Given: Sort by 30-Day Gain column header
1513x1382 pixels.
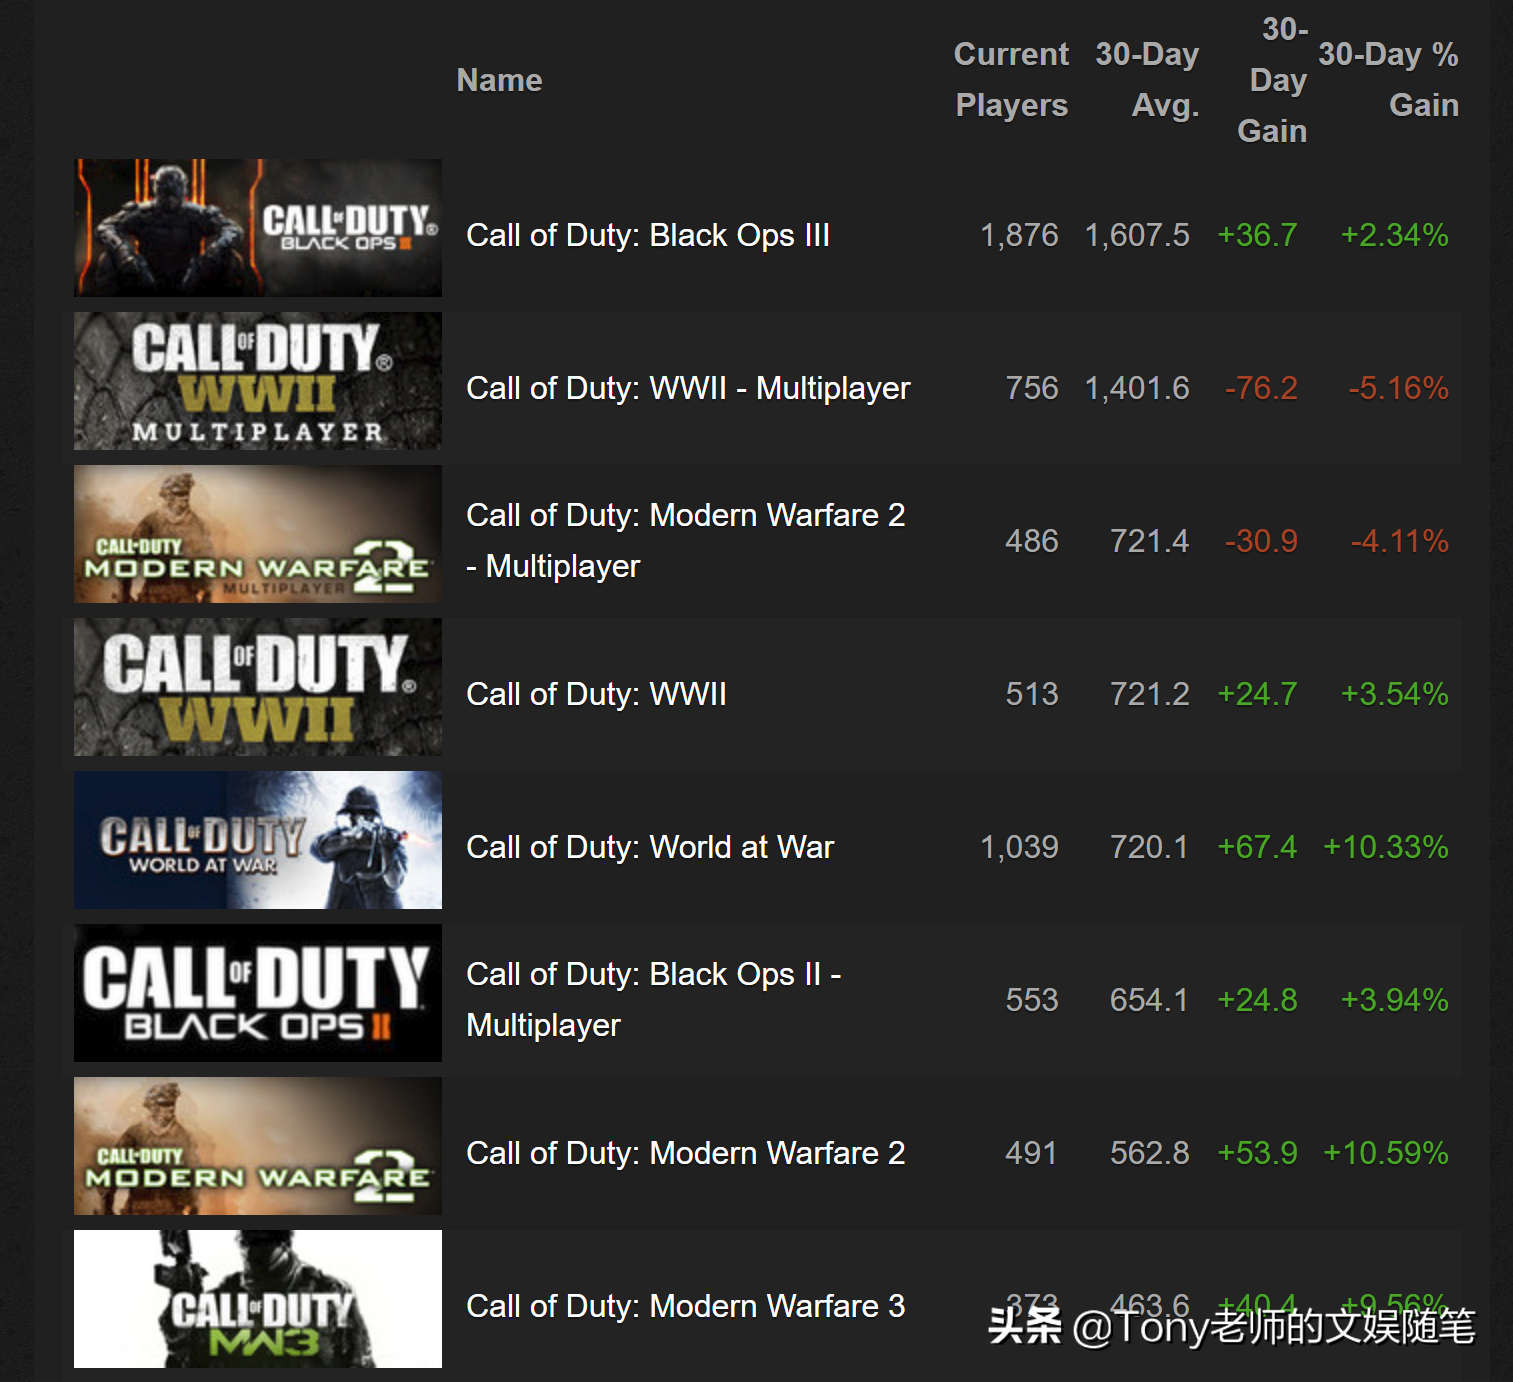Looking at the screenshot, I should click(1272, 80).
